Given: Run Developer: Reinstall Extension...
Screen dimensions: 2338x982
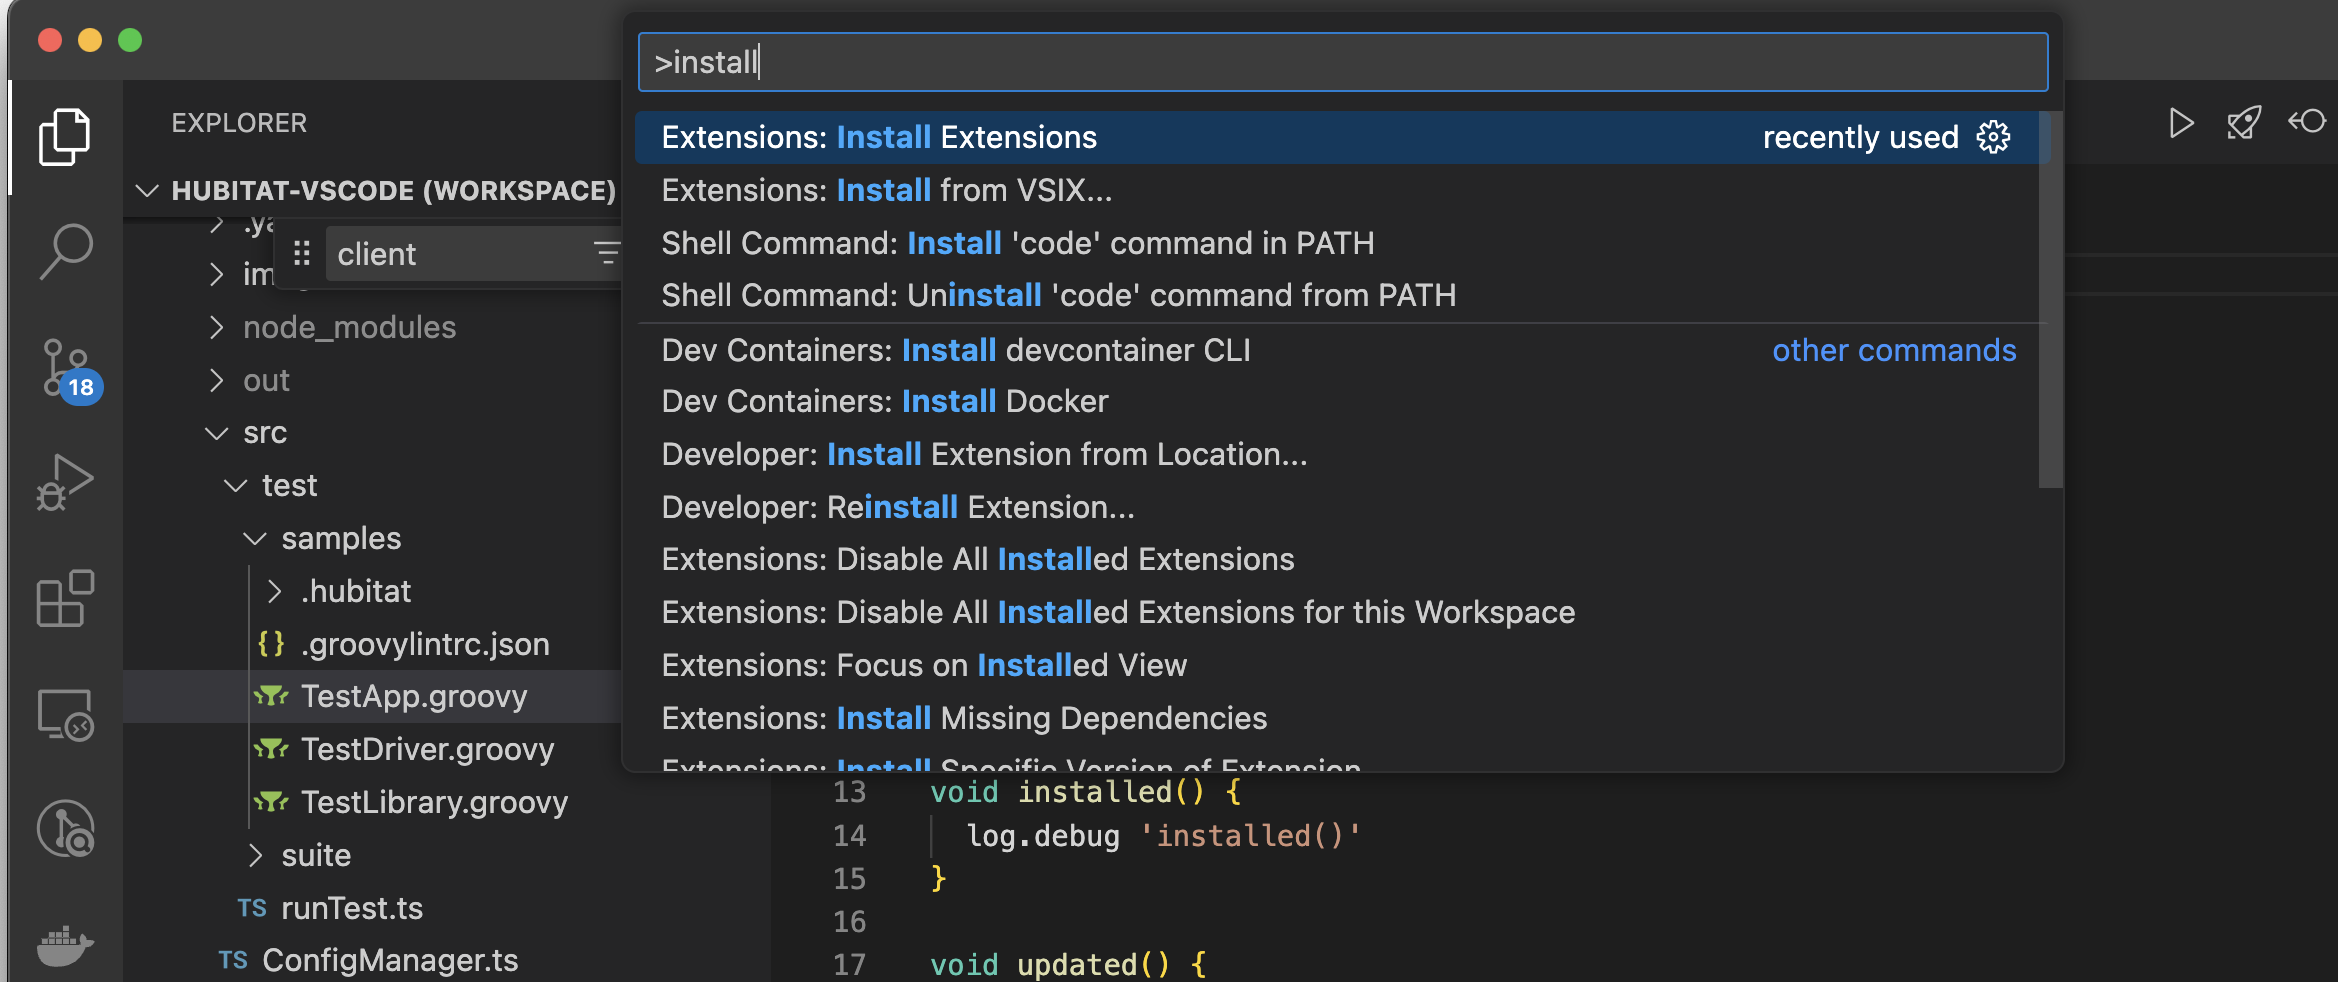Looking at the screenshot, I should 1342,507.
